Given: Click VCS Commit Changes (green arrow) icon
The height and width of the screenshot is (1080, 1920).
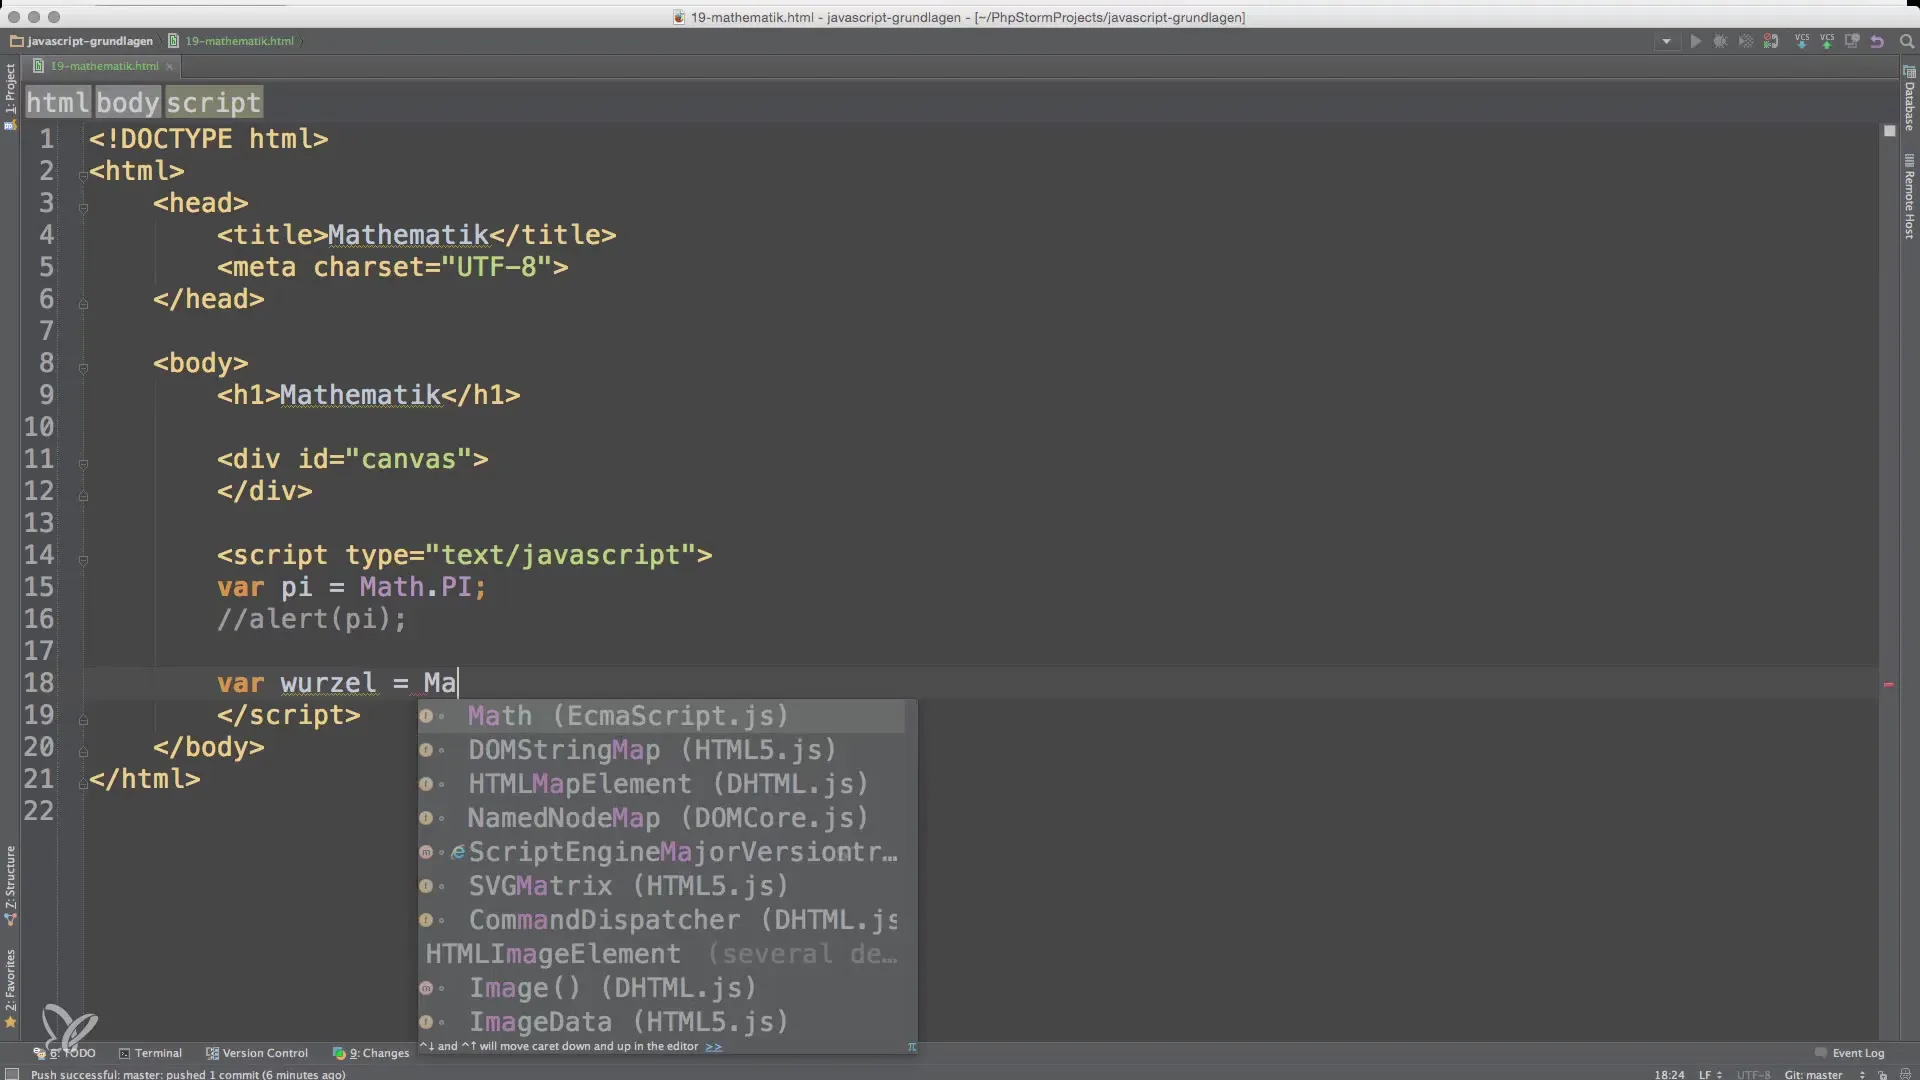Looking at the screenshot, I should [x=1827, y=42].
